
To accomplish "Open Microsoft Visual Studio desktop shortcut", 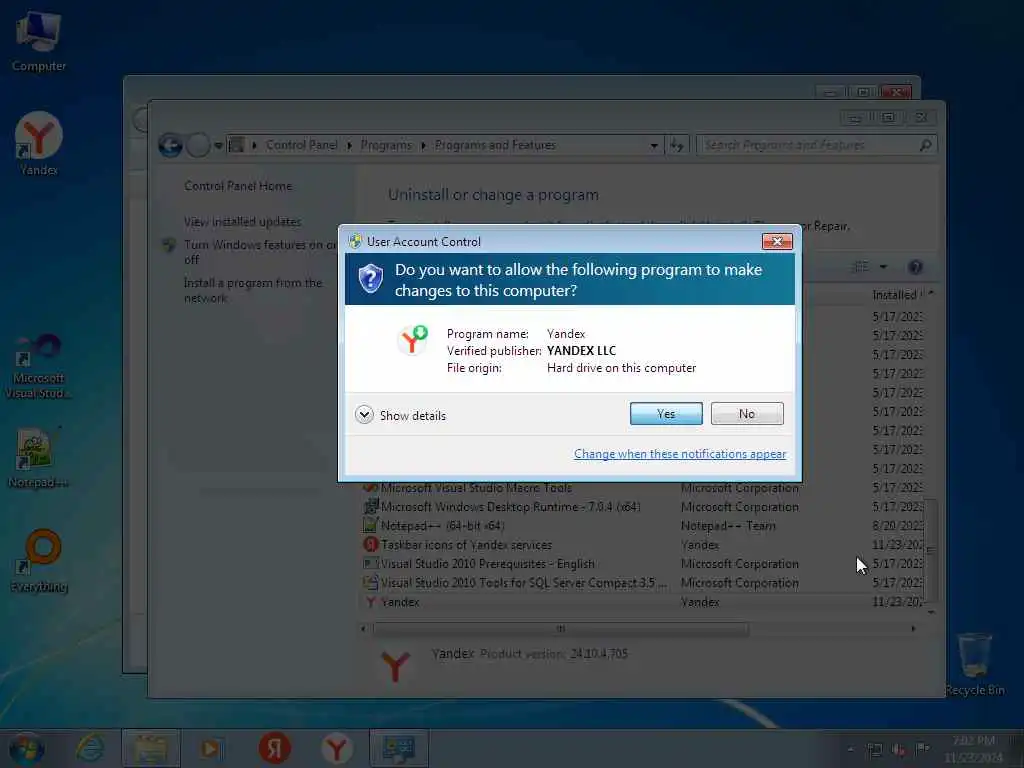I will [39, 366].
